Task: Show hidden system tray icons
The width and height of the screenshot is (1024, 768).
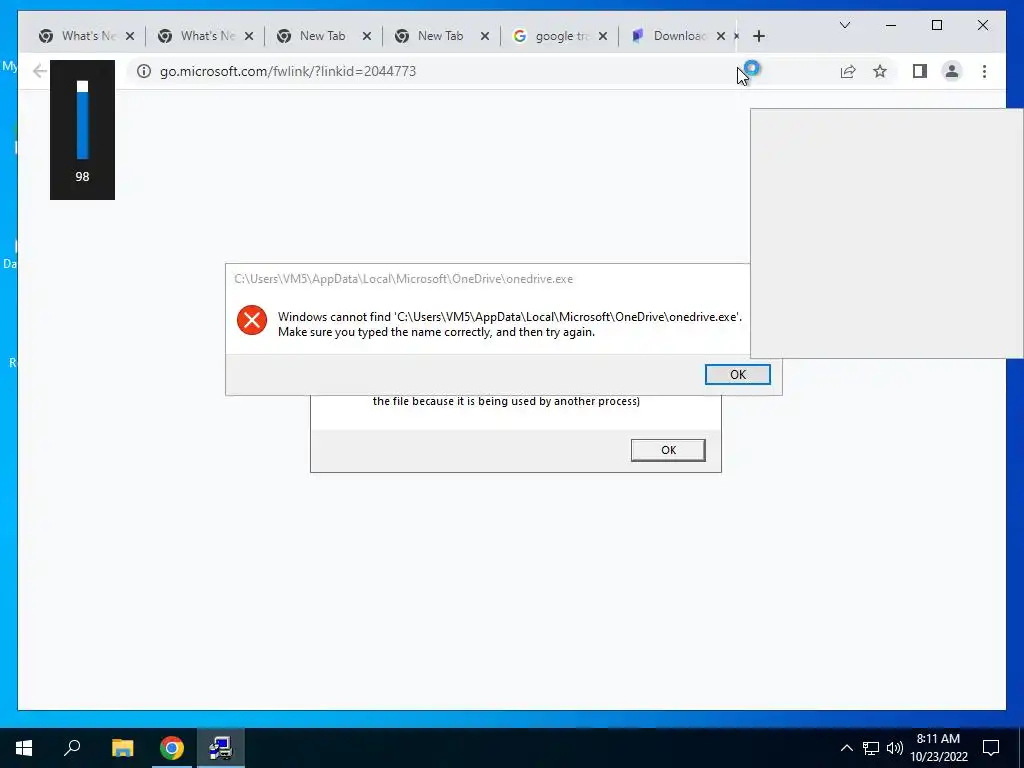Action: tap(846, 748)
